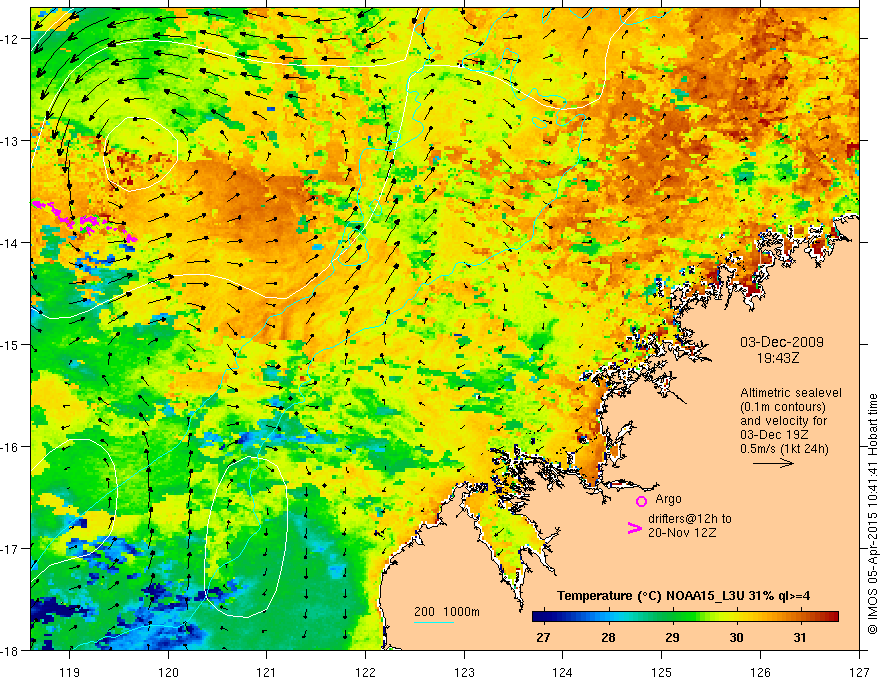Click the '-13' latitude axis label
This screenshot has width=880, height=680.
(x=10, y=141)
